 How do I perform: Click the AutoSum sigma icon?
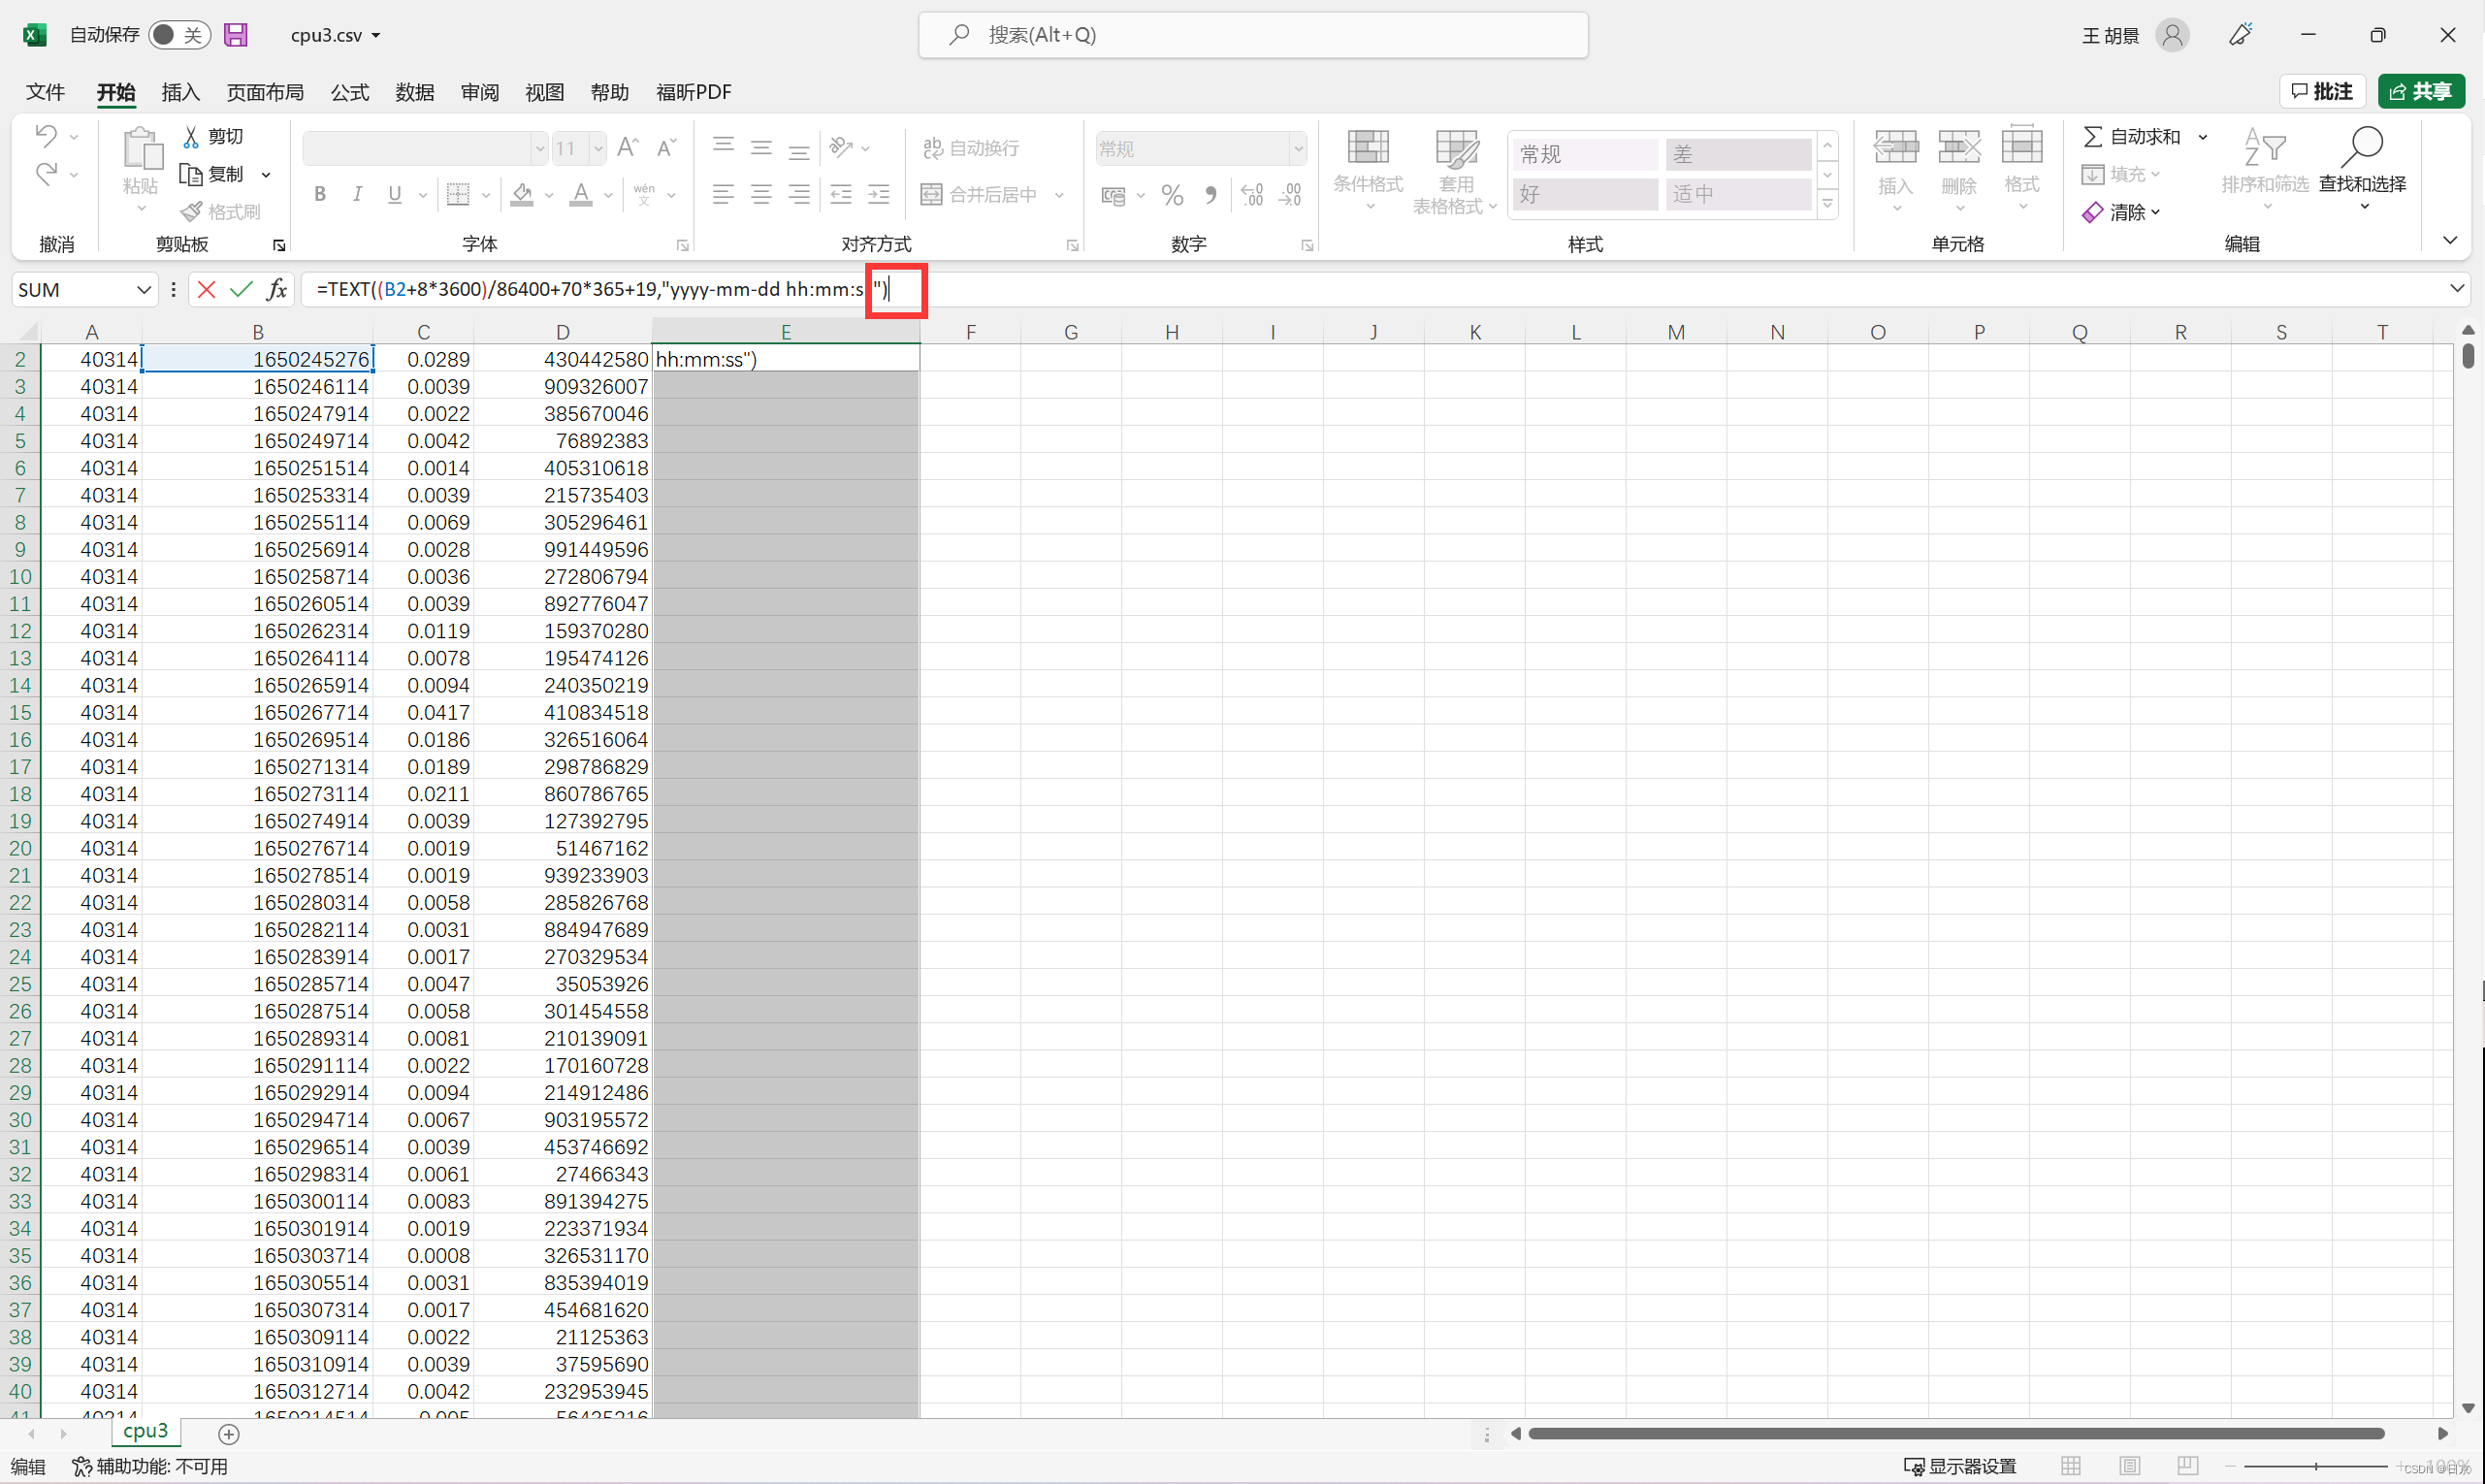click(2092, 136)
